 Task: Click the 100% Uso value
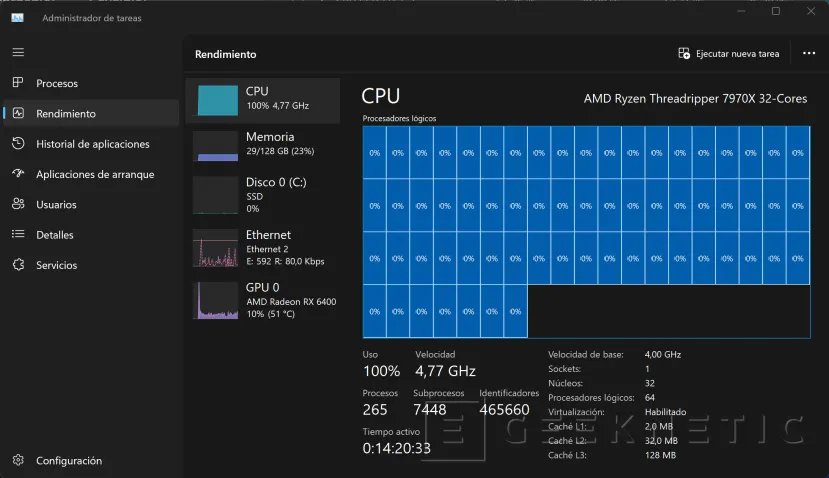coord(381,371)
